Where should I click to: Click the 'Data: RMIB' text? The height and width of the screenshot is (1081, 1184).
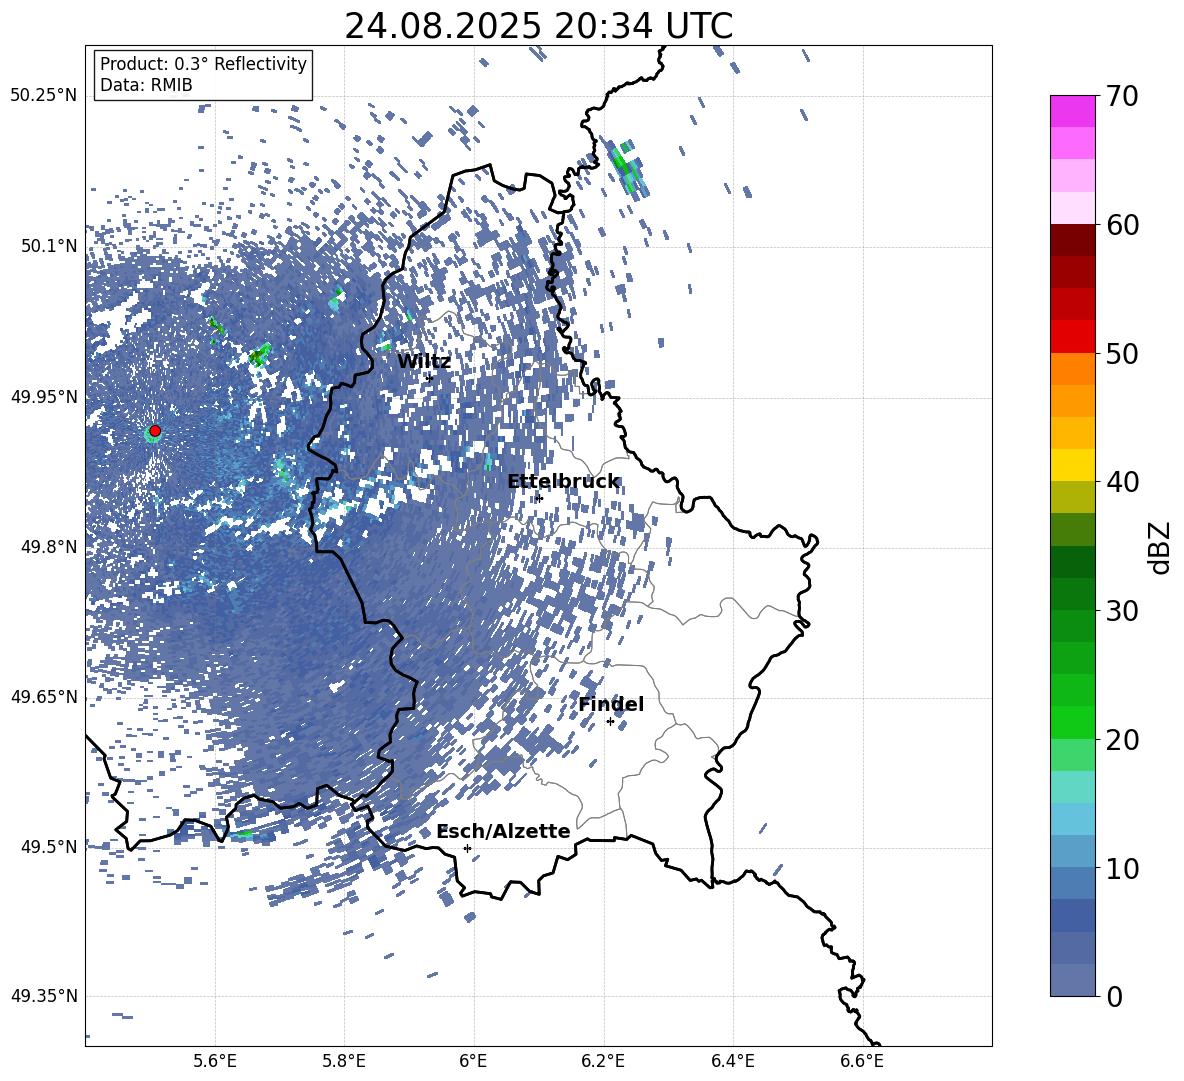(146, 85)
